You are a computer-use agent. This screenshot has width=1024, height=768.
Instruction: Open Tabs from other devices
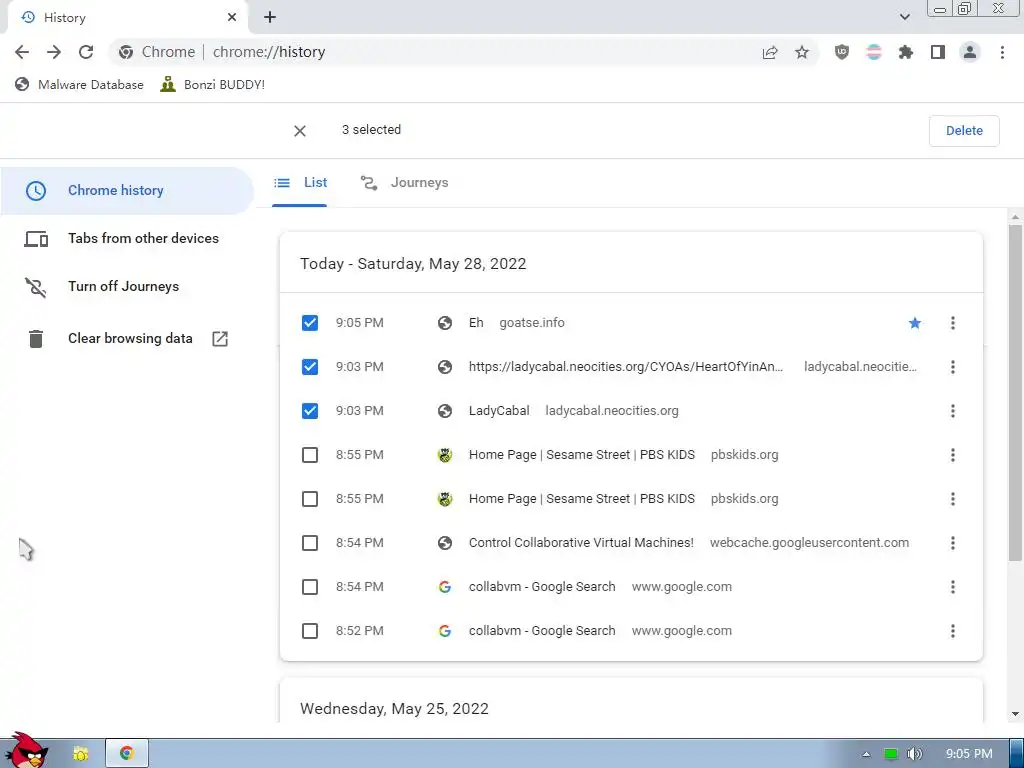pos(127,238)
